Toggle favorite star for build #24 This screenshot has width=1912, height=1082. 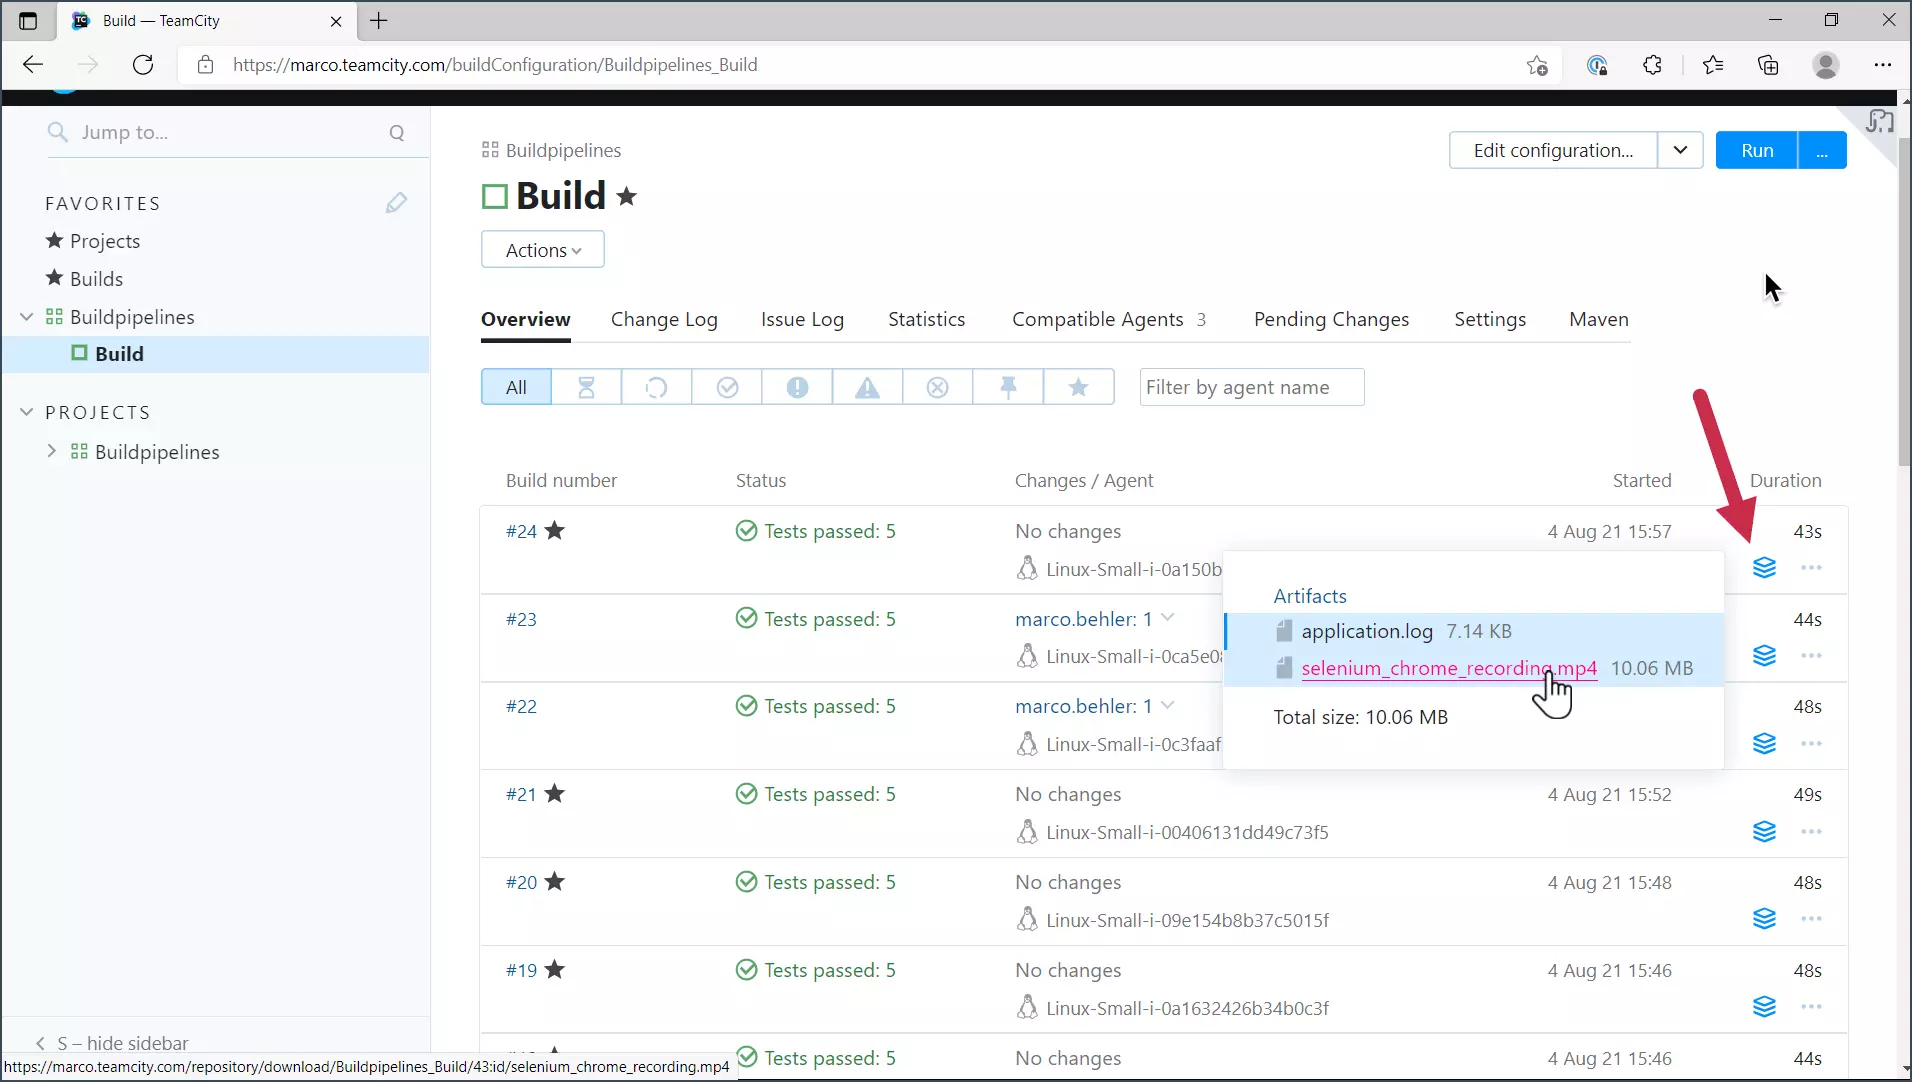555,531
